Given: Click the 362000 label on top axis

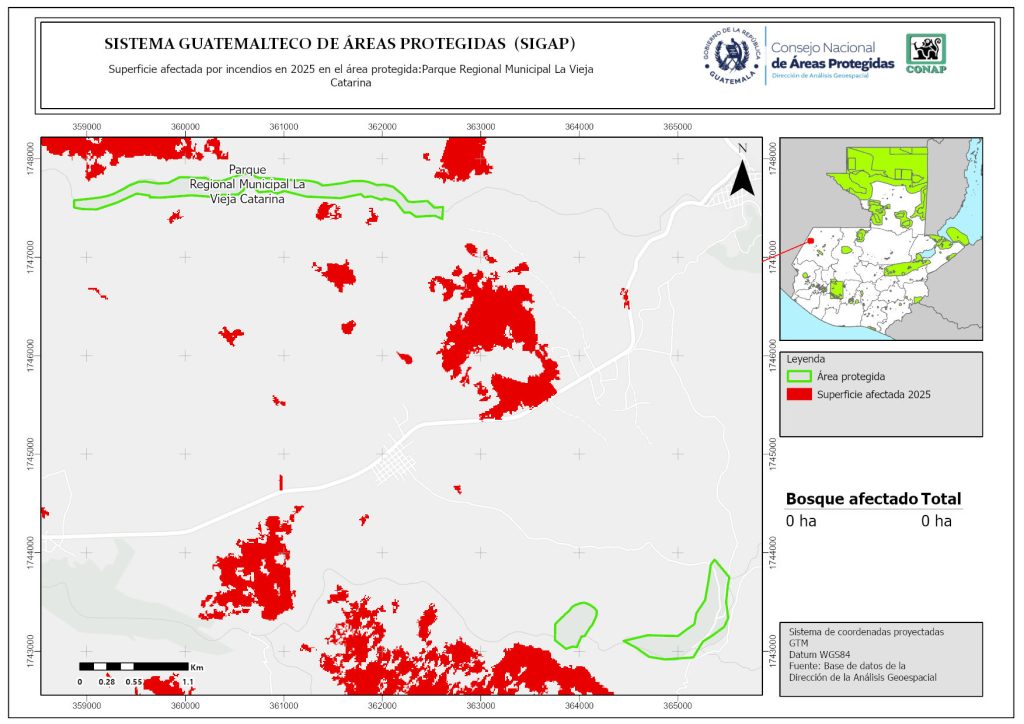Looking at the screenshot, I should tap(382, 126).
